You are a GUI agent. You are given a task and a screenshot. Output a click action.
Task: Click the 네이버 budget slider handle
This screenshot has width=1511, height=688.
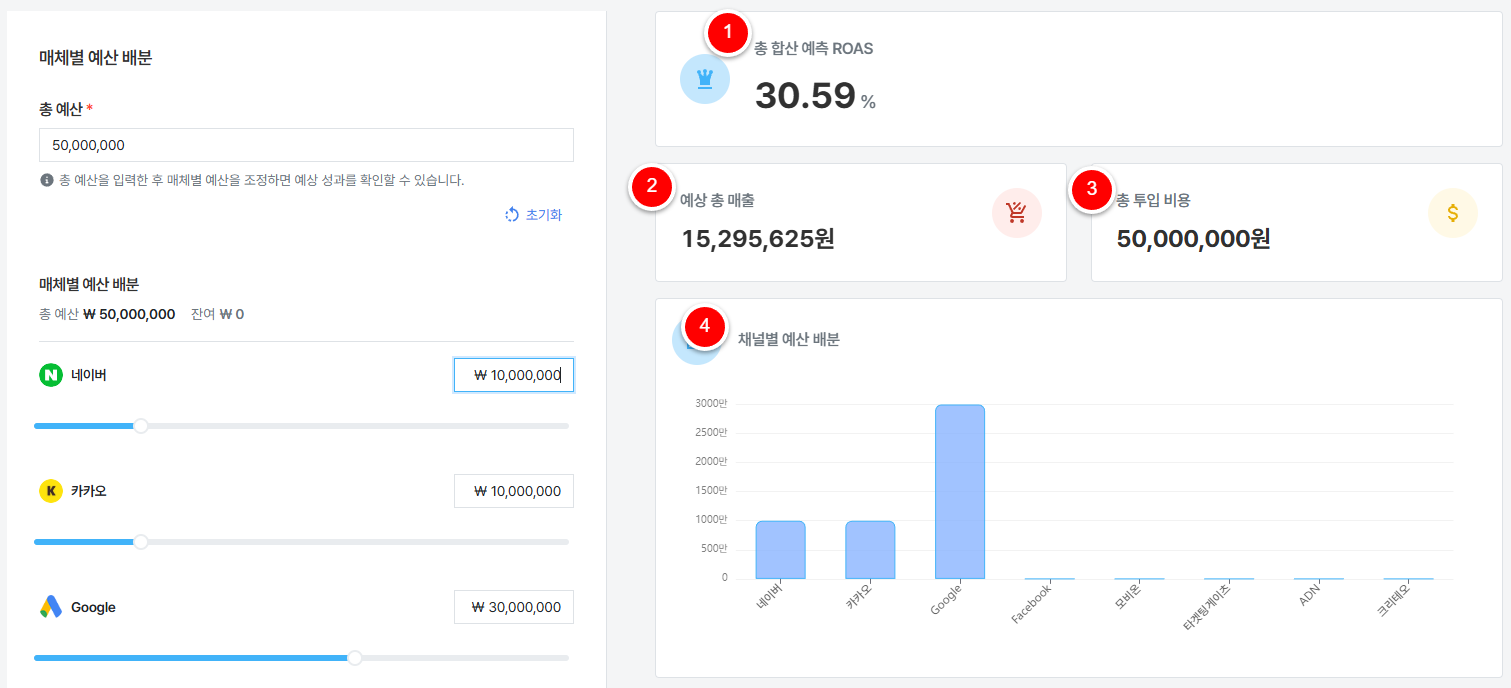pos(141,426)
